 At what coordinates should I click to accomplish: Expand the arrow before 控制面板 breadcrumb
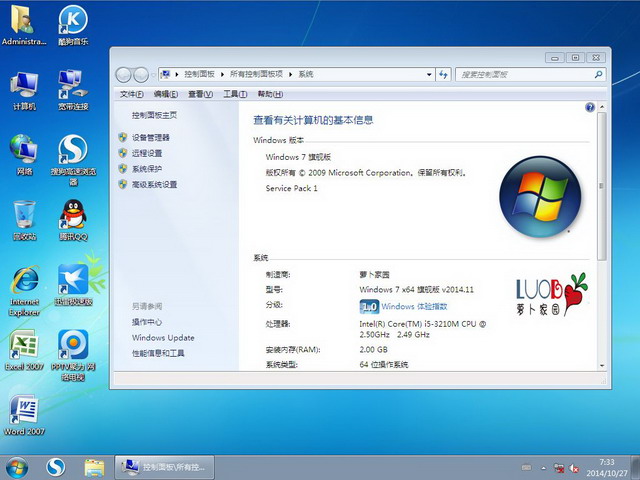[x=177, y=74]
